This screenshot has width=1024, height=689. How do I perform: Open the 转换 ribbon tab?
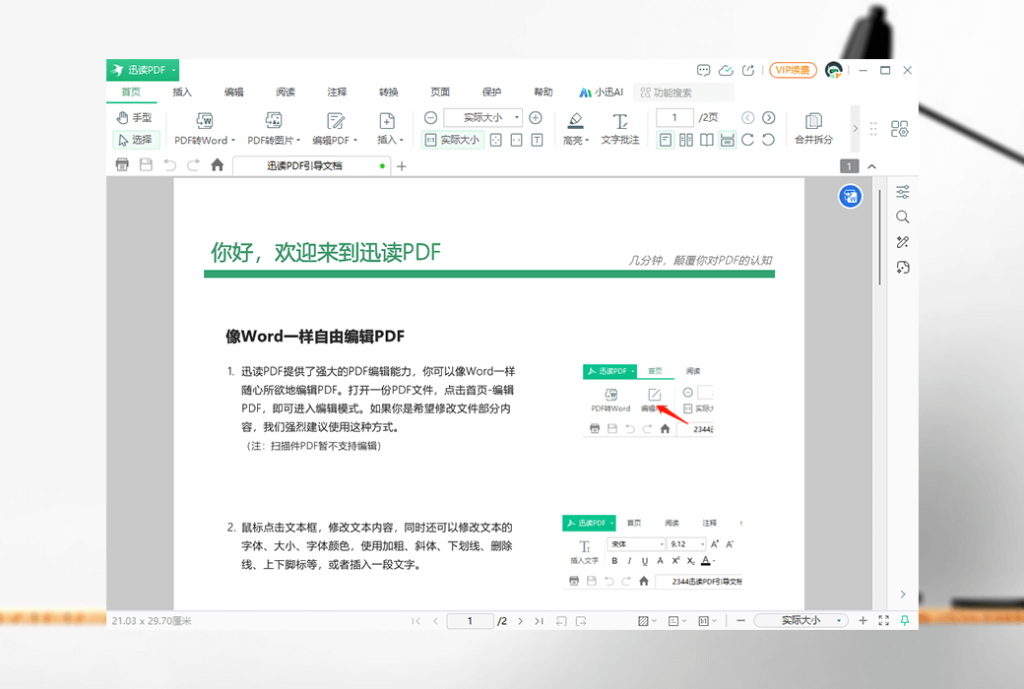click(x=389, y=92)
